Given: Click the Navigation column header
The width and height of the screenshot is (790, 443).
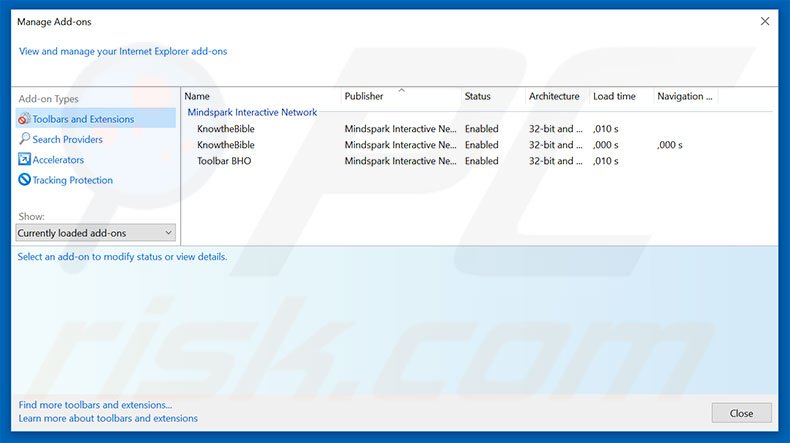Looking at the screenshot, I should 686,96.
